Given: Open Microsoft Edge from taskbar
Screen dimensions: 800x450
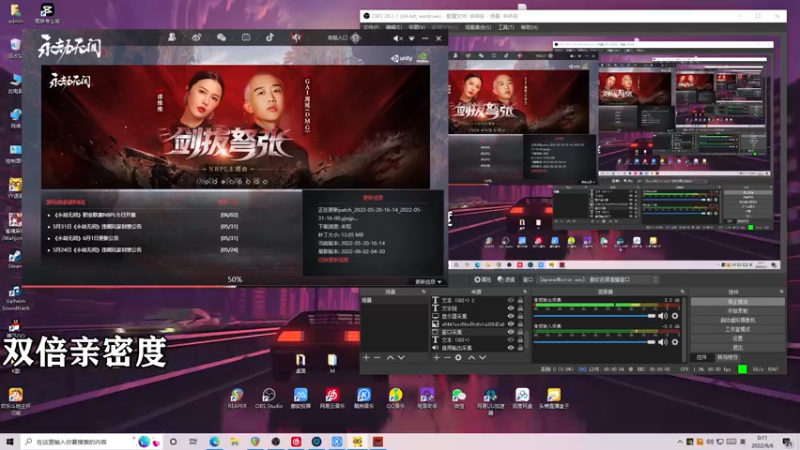Looking at the screenshot, I should [214, 441].
